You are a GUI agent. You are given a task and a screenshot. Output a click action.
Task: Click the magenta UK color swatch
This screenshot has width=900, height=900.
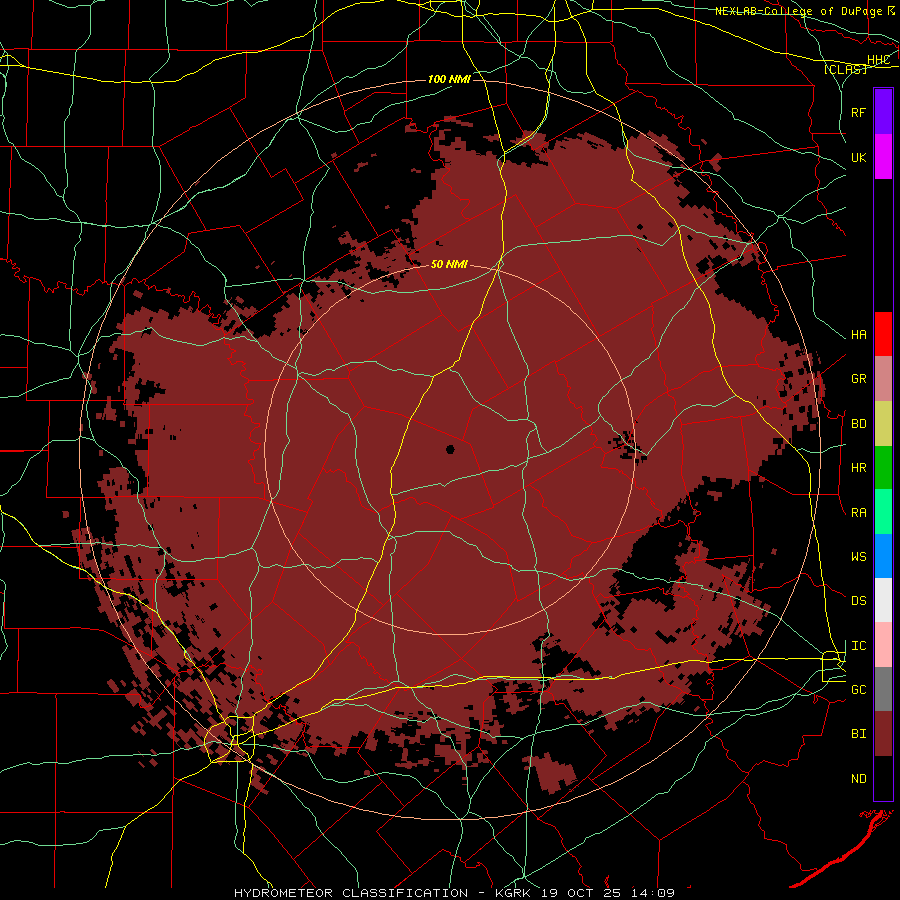click(x=883, y=157)
